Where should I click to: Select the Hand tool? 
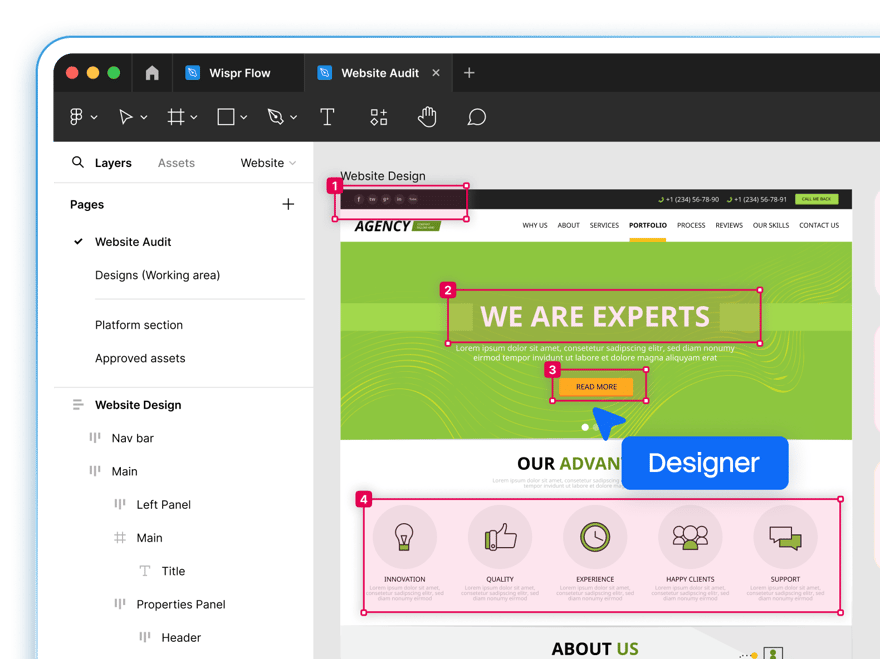click(427, 117)
